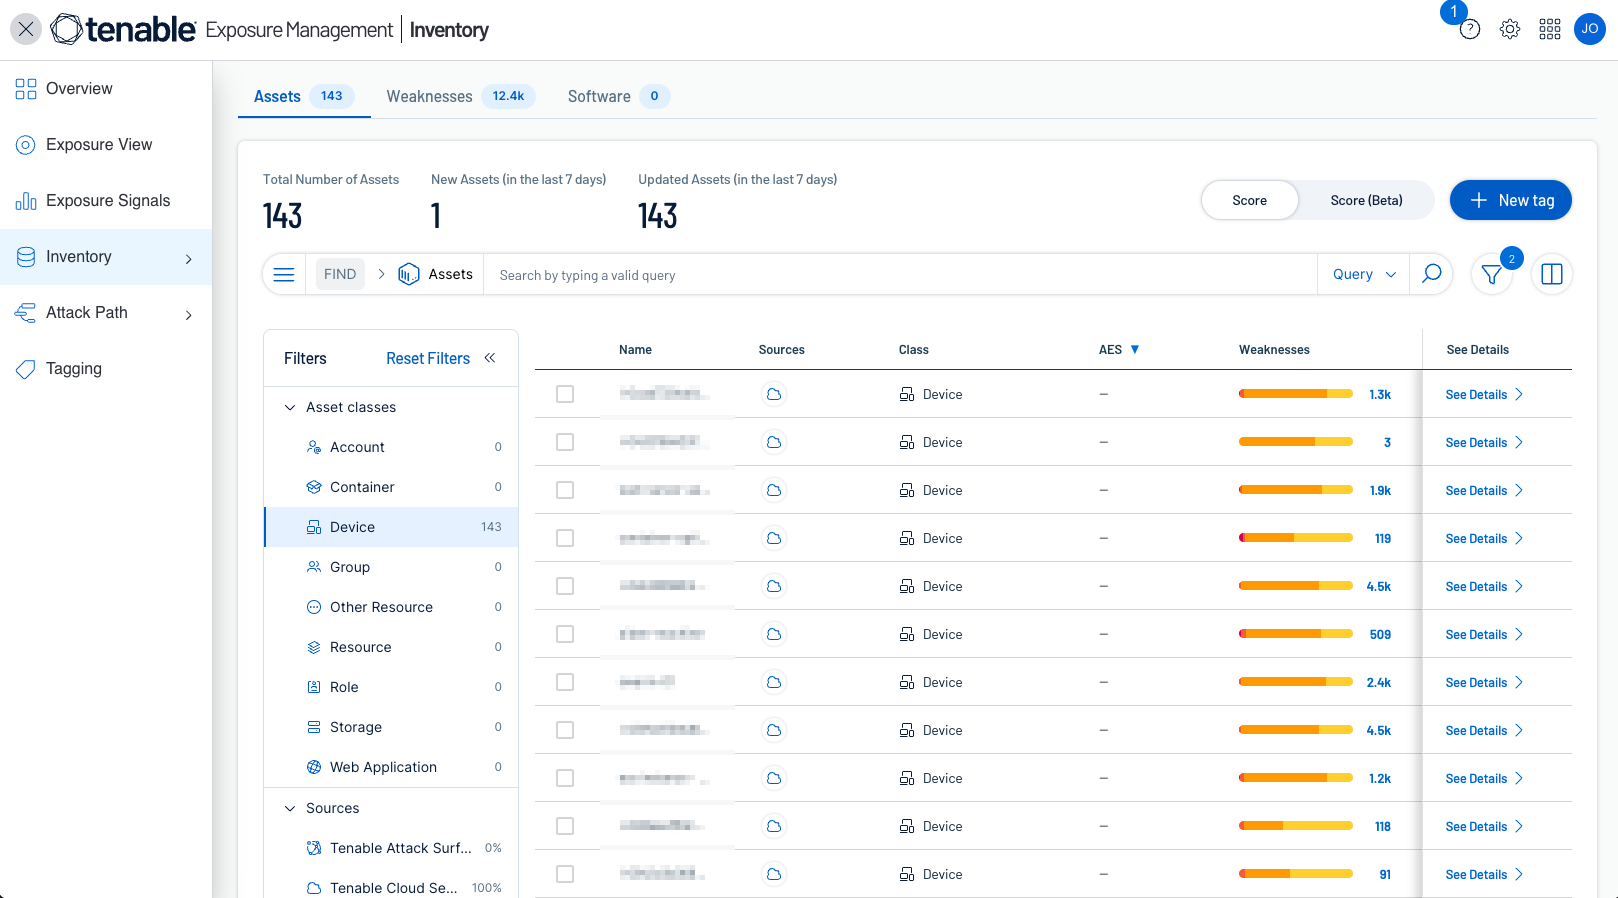The width and height of the screenshot is (1618, 898).
Task: Collapse the Asset classes section
Action: 290,407
